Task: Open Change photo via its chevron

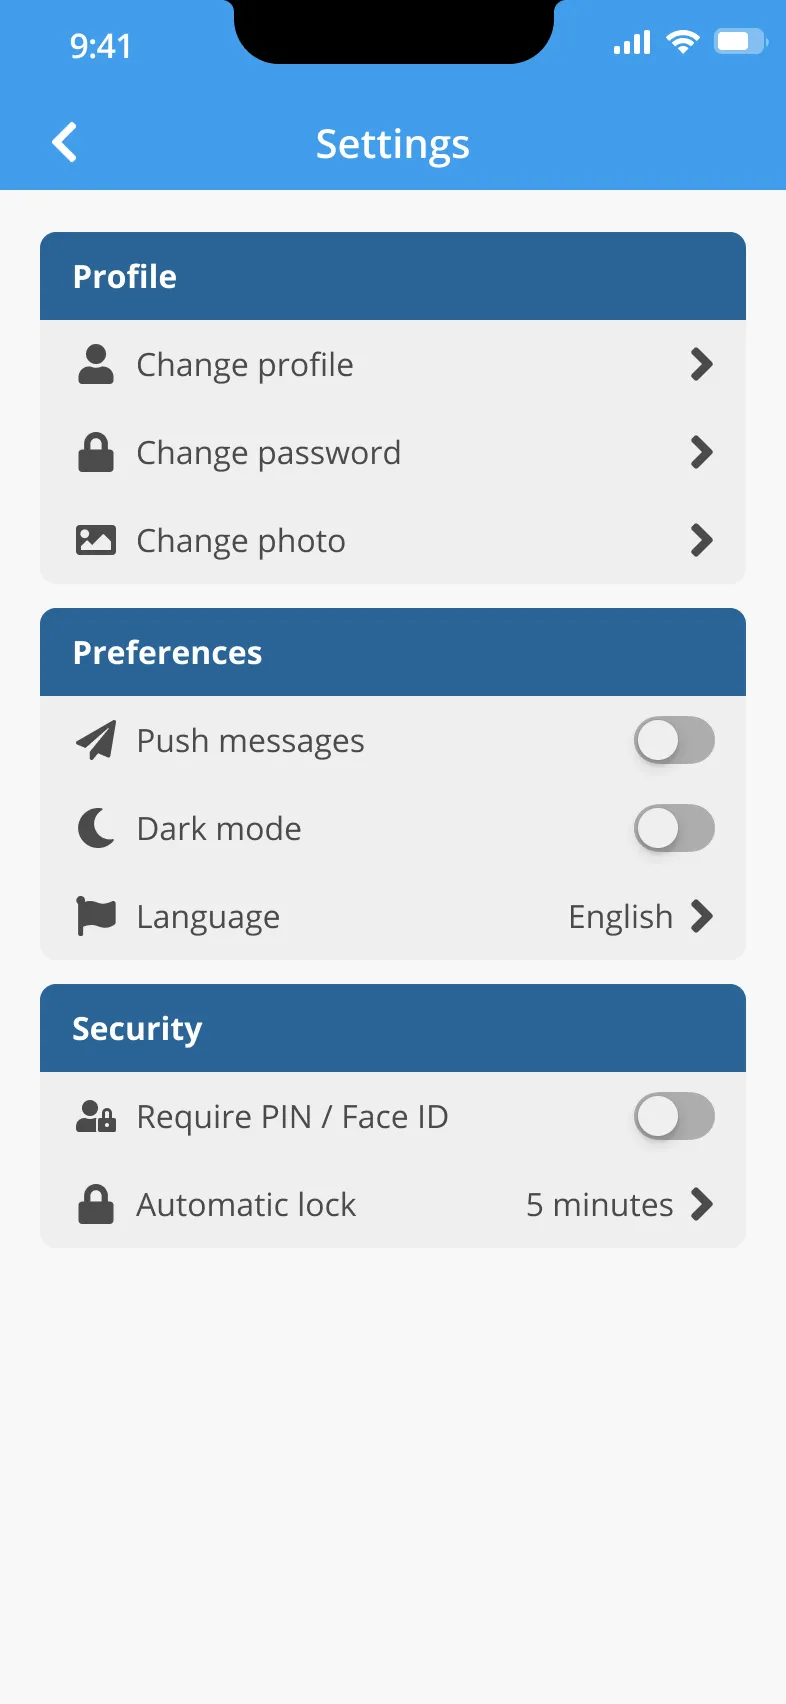Action: (x=702, y=540)
